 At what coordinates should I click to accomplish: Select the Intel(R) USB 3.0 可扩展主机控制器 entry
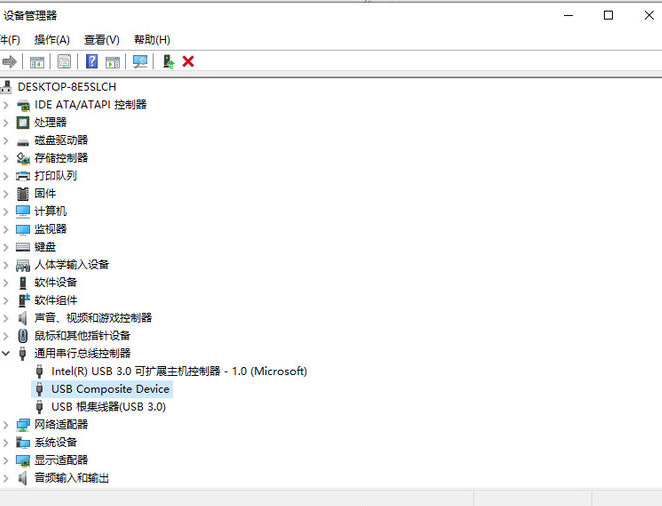[x=178, y=371]
